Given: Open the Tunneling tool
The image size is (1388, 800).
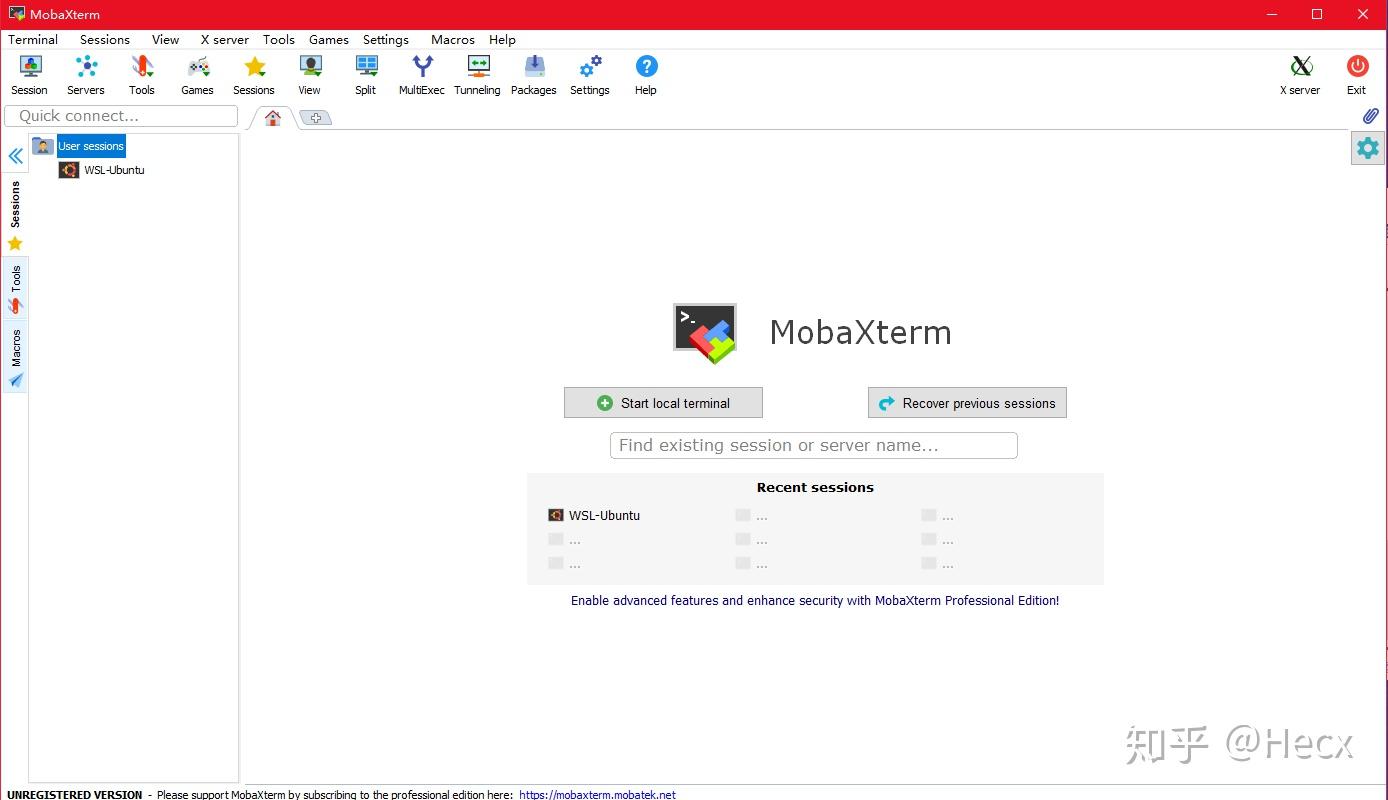Looking at the screenshot, I should click(x=477, y=70).
